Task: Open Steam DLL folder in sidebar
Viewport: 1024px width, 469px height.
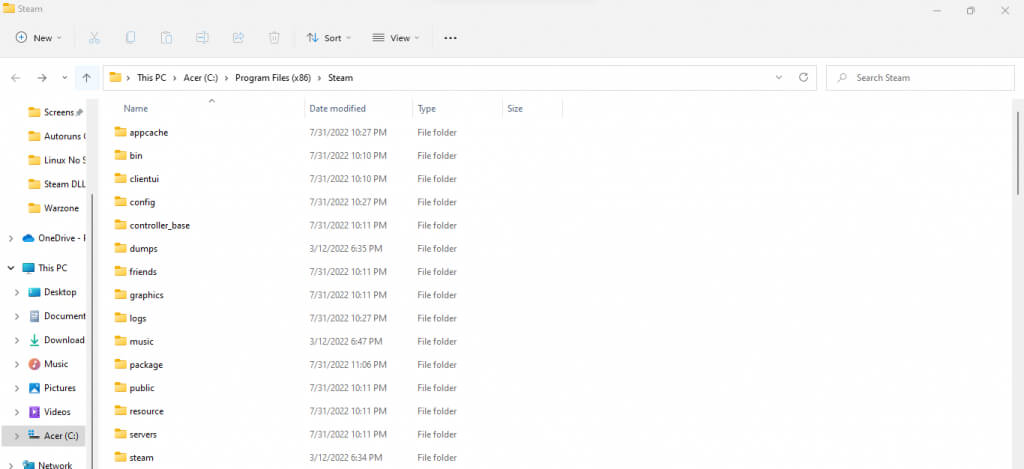Action: tap(57, 184)
